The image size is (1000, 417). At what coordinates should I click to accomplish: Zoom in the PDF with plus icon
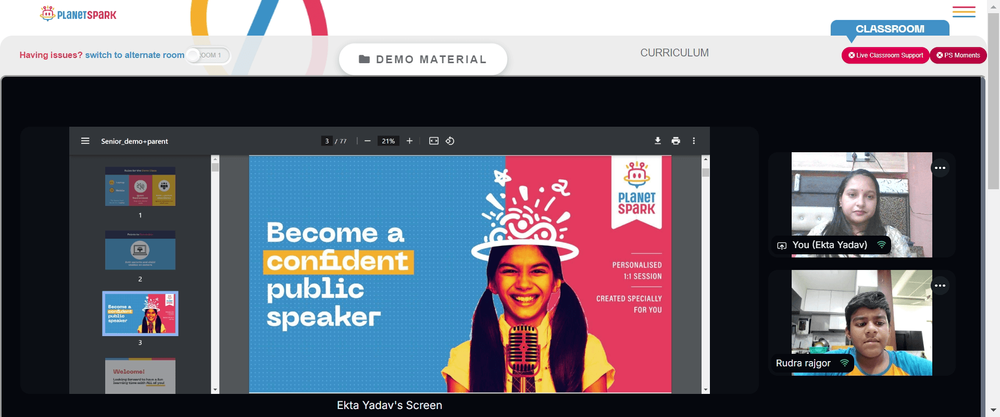click(x=409, y=141)
